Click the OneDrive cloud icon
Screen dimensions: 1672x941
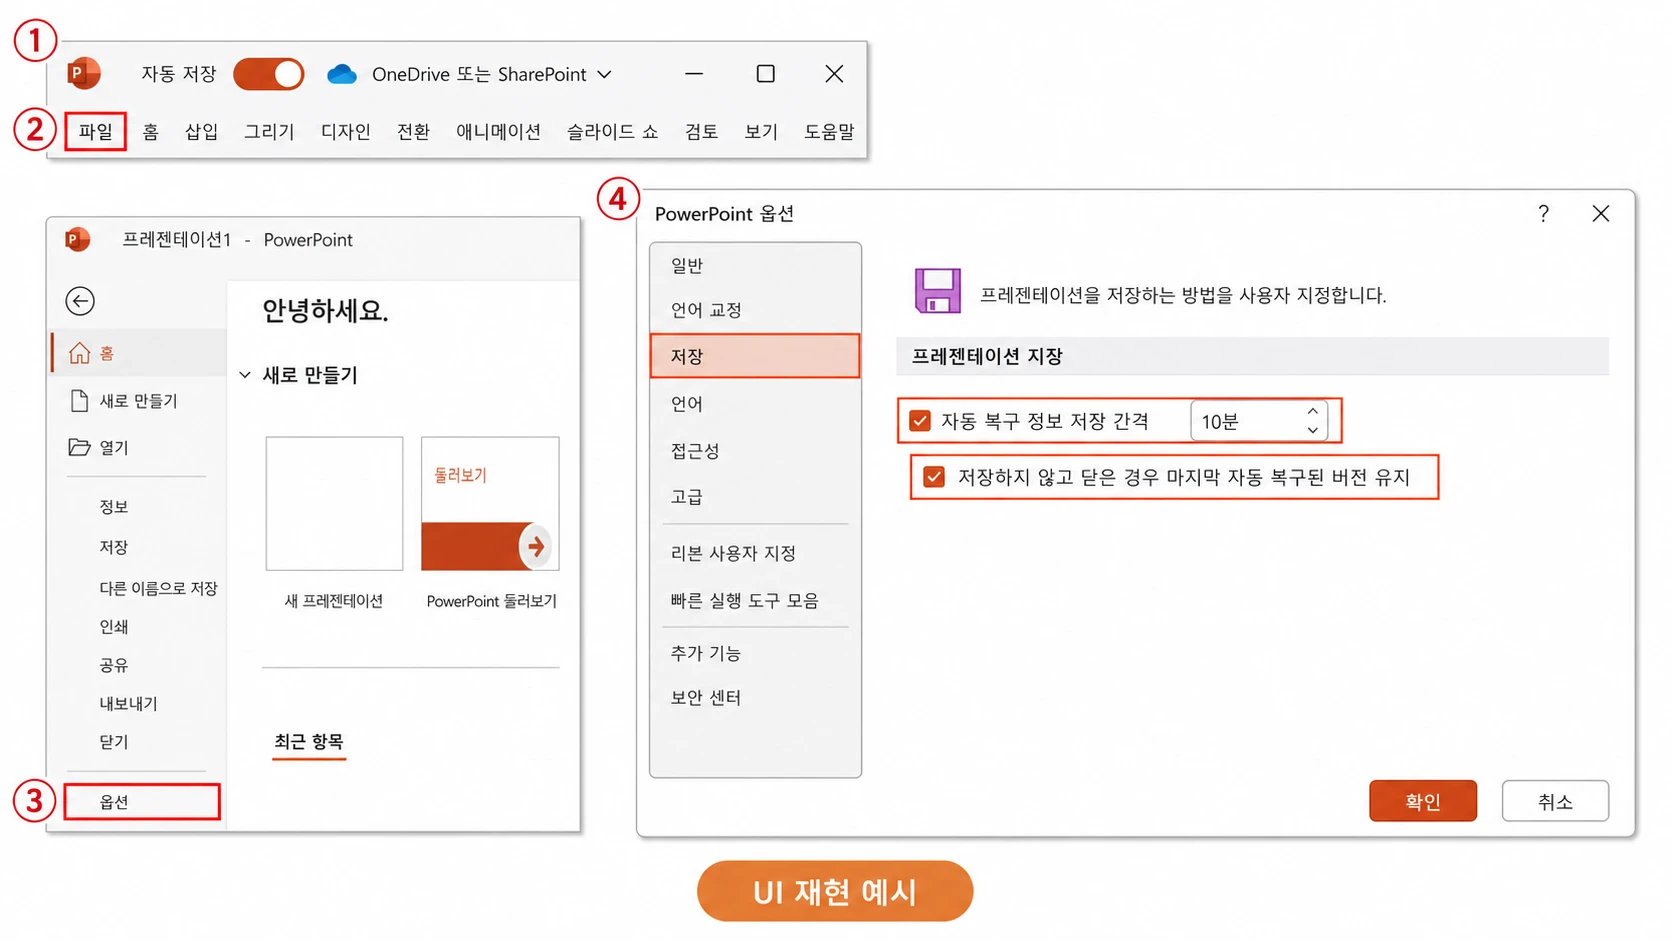point(342,74)
